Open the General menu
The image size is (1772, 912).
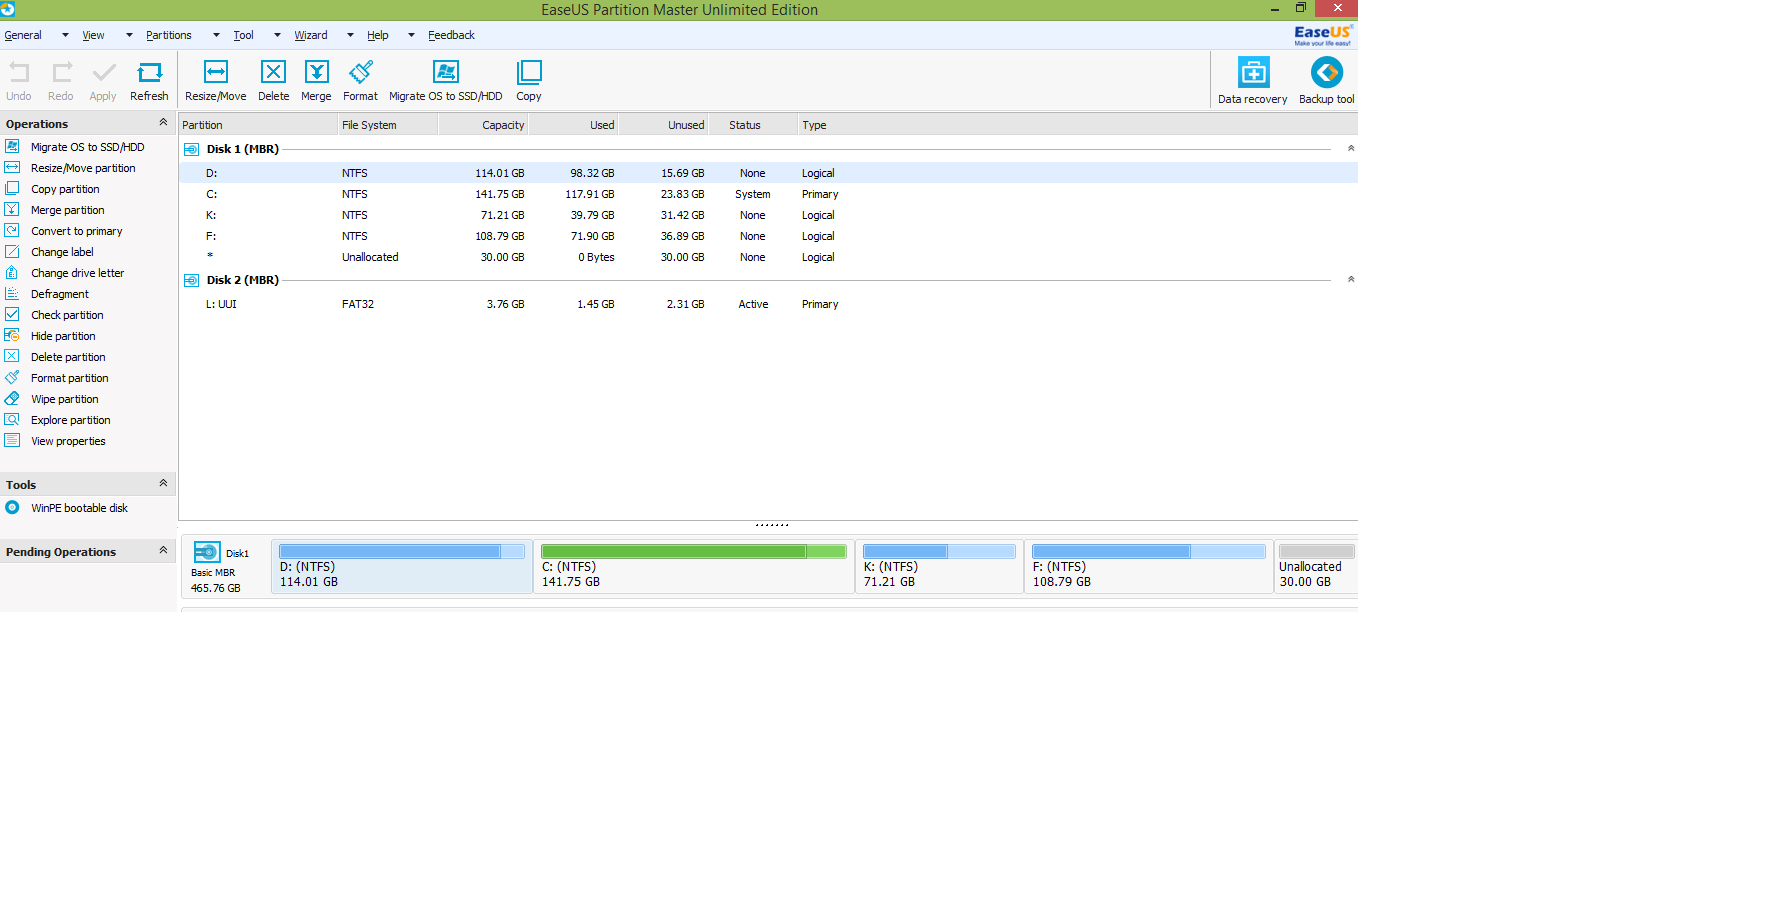click(x=23, y=35)
